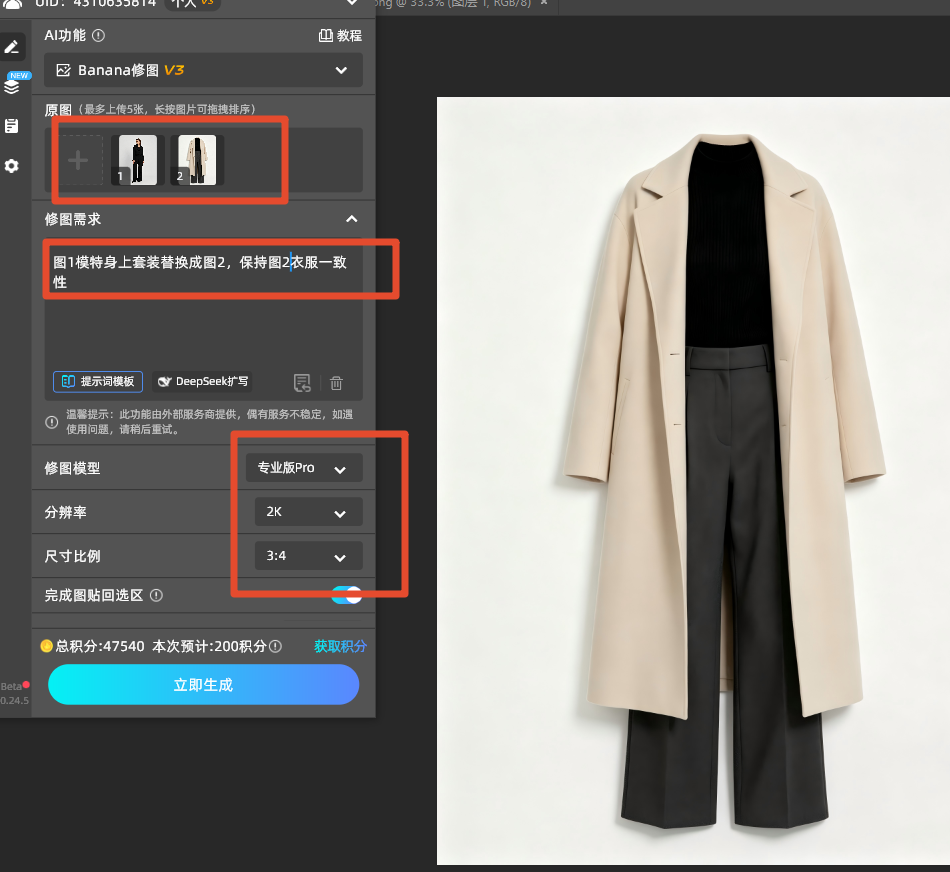Click the 尺寸比例 label
950x872 pixels.
(x=72, y=556)
